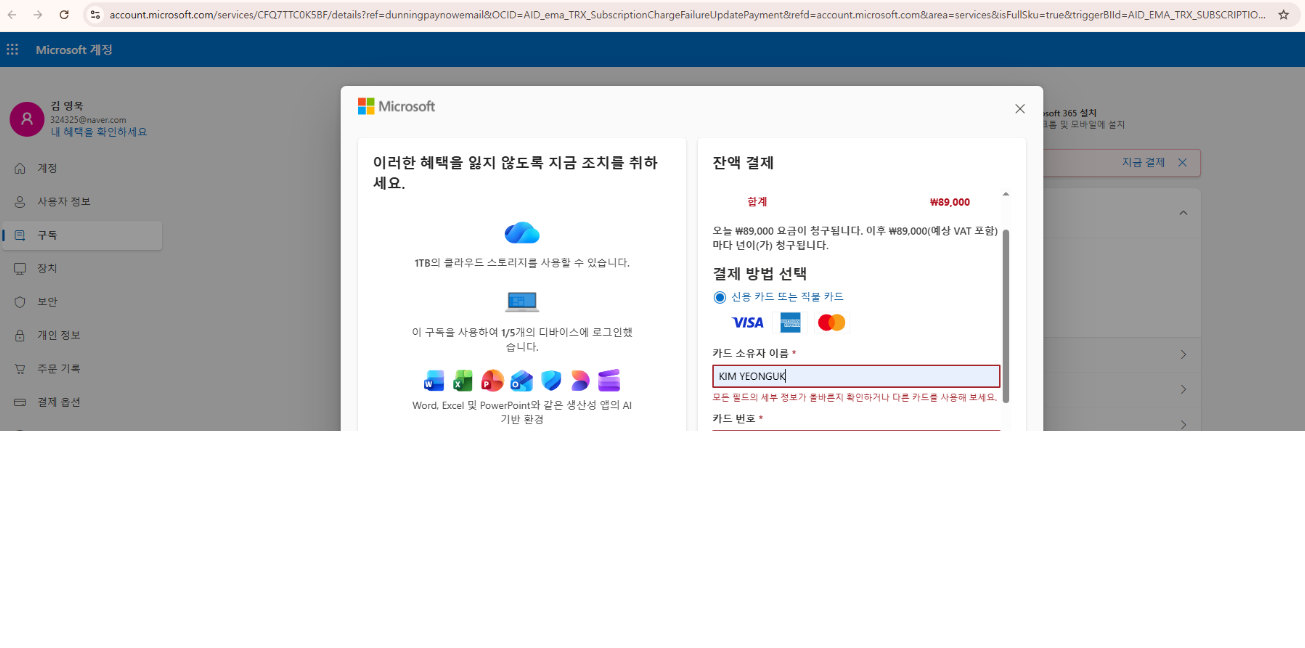Collapse the subscription card with the chevron-up
This screenshot has height=648, width=1305.
1183,213
